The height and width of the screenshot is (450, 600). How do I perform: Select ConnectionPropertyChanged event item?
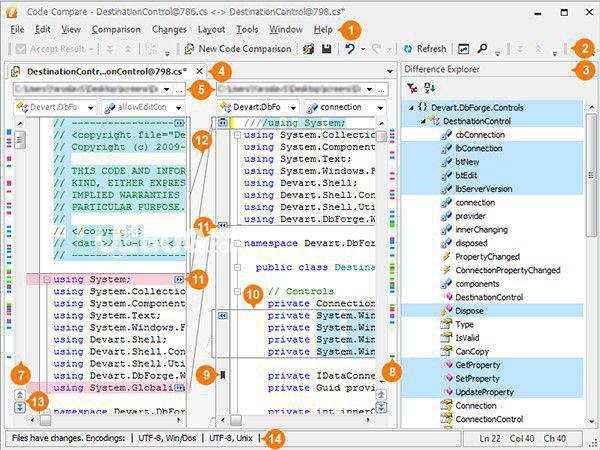[507, 271]
